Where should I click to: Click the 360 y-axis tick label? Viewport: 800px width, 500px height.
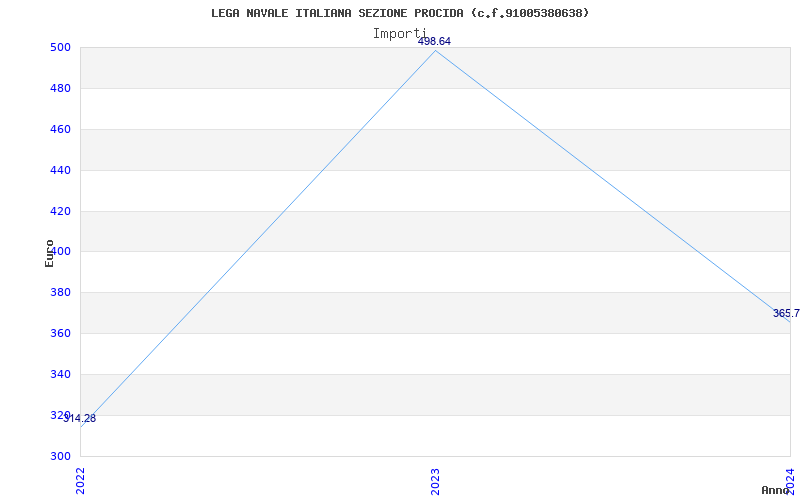pyautogui.click(x=60, y=333)
